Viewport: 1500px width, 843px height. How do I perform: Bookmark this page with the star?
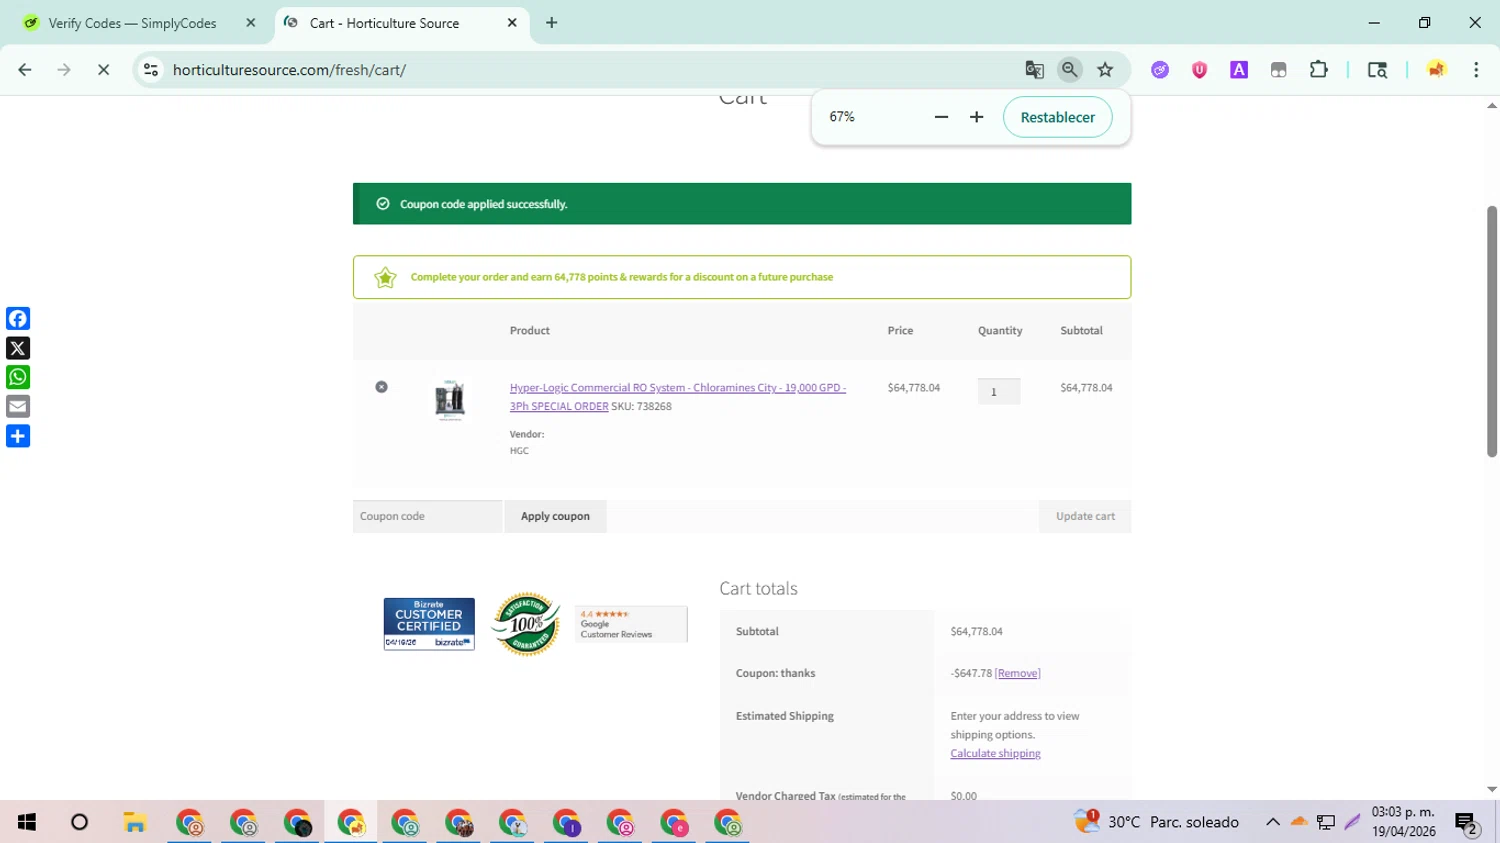(x=1105, y=70)
